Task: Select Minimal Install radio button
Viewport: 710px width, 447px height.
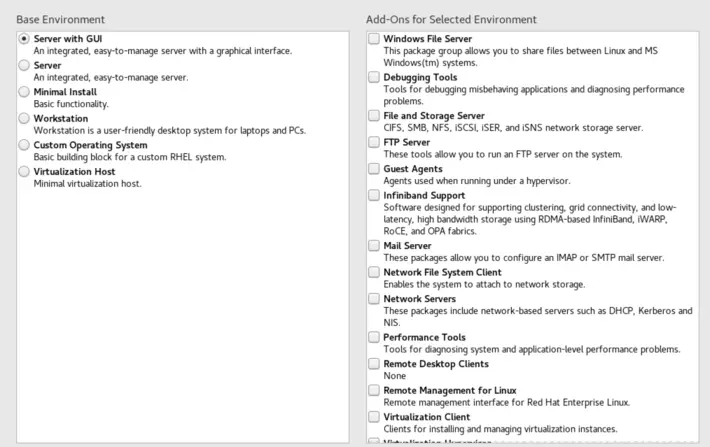Action: 24,92
